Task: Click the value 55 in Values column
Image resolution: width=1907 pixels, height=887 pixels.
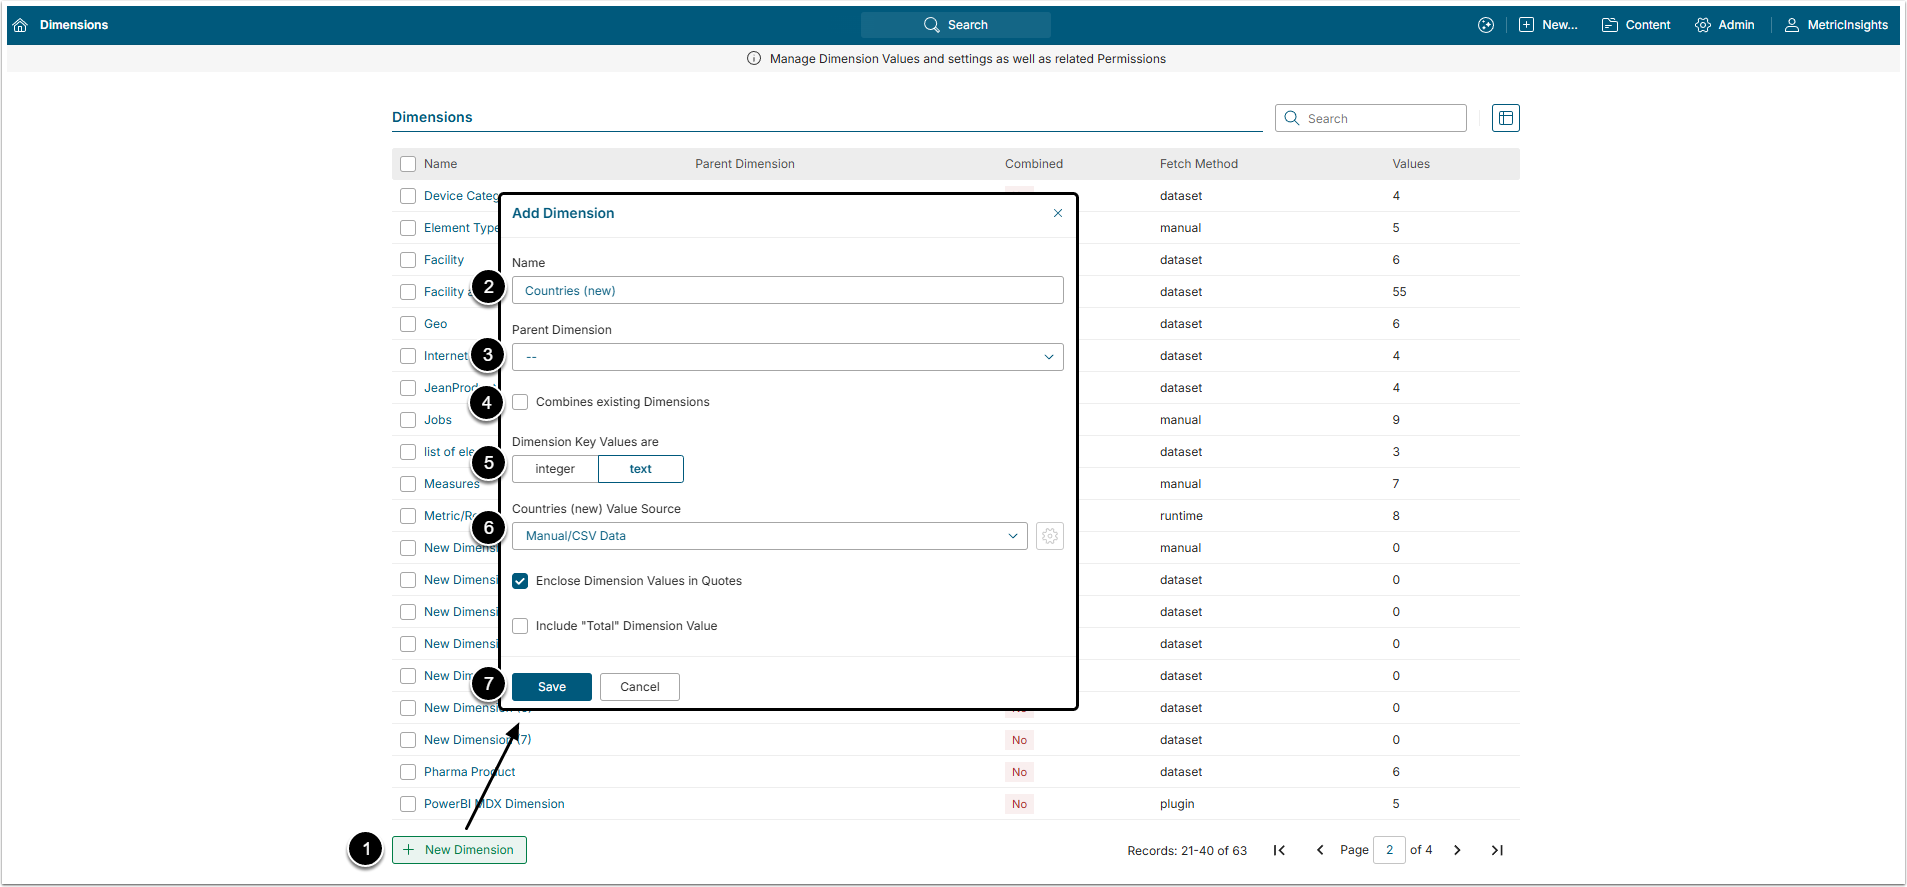Action: (x=1399, y=292)
